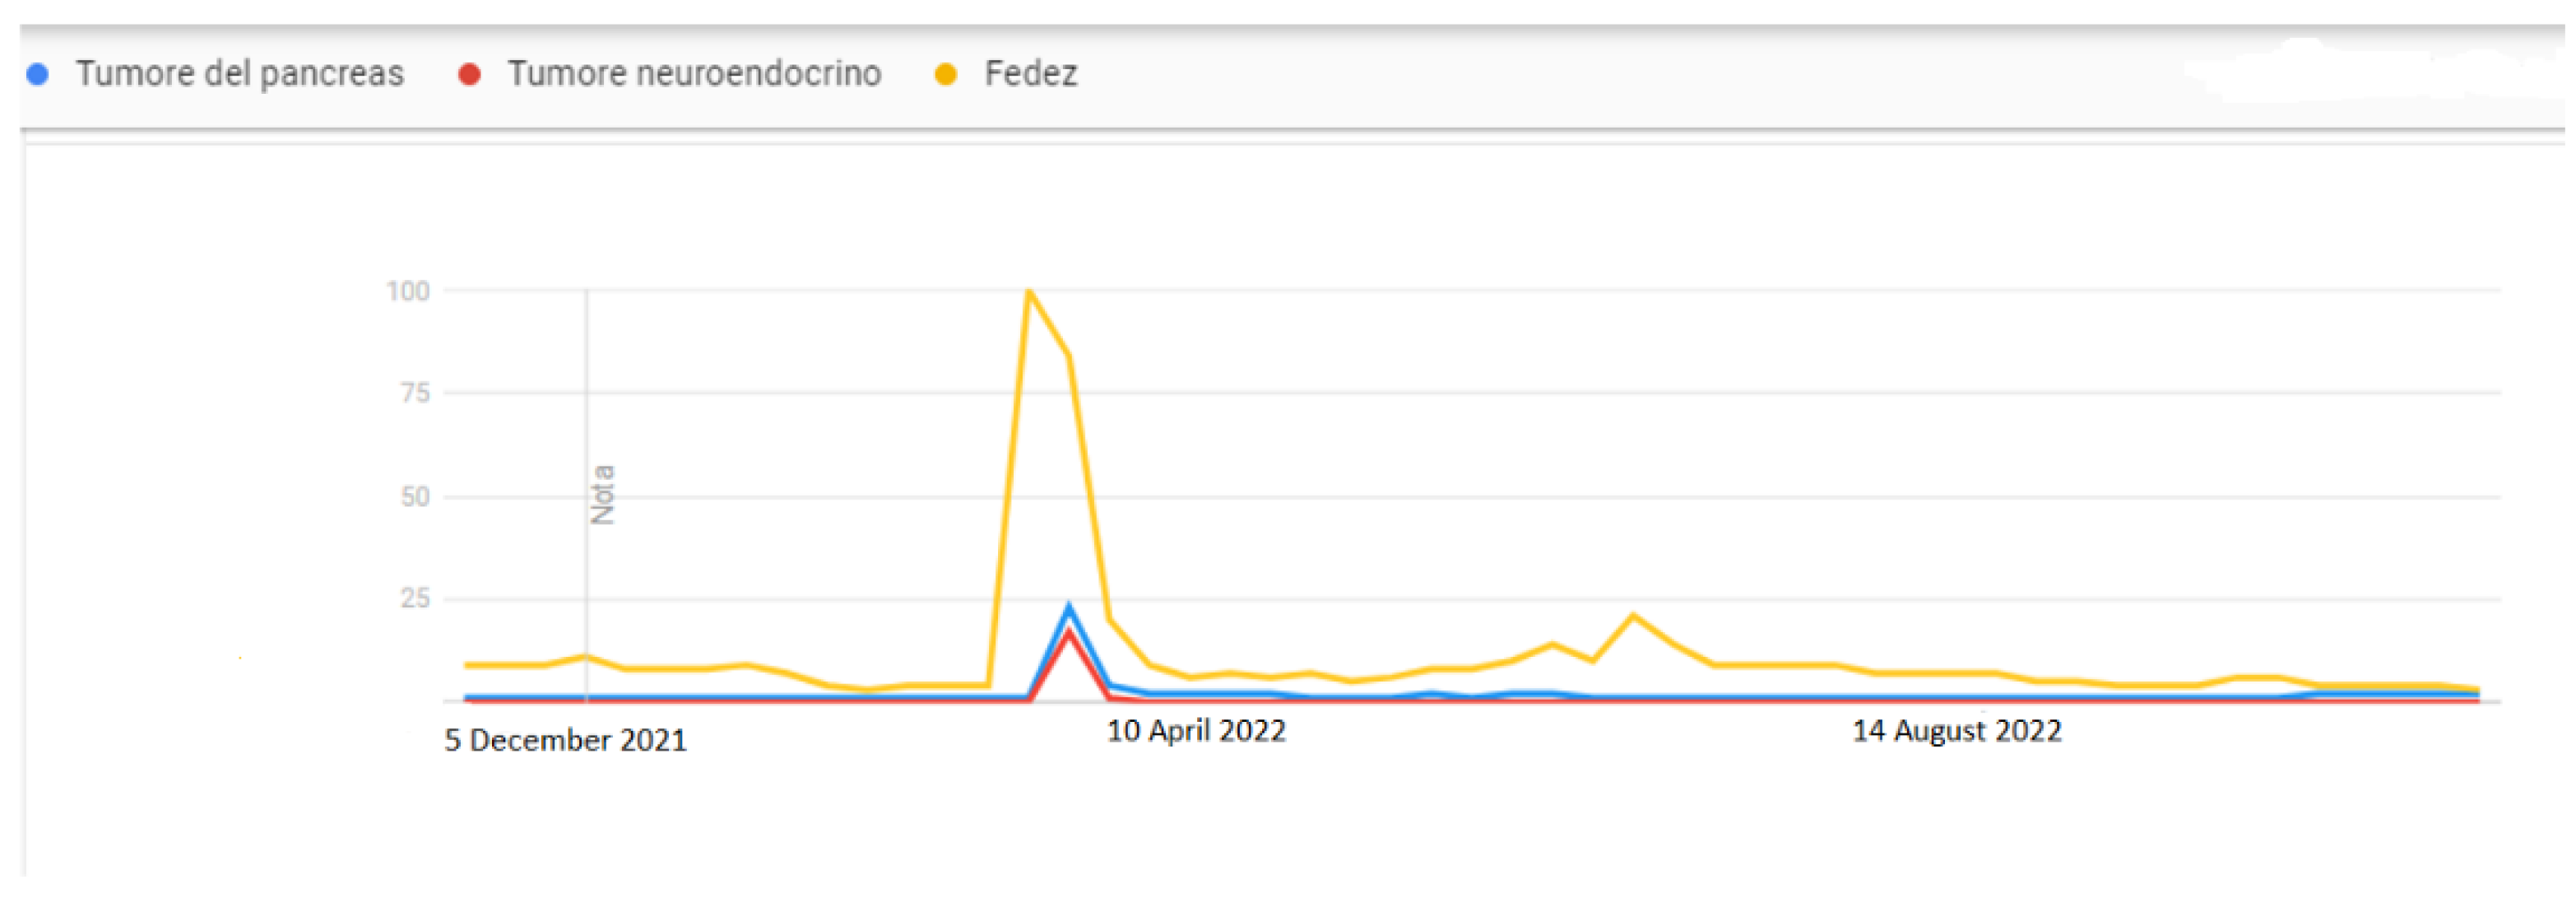This screenshot has height=898, width=2576.
Task: Click the second smaller yellow peak near 21
Action: pyautogui.click(x=1633, y=616)
